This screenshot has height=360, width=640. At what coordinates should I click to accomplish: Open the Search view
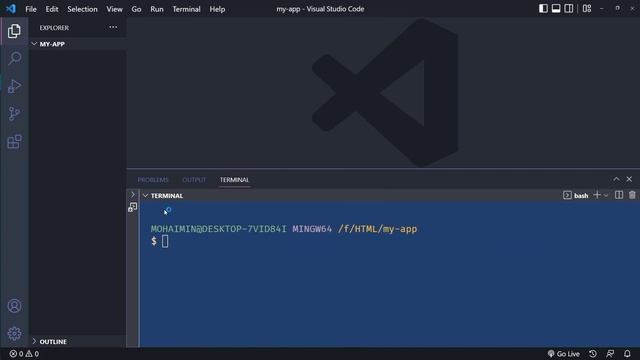[14, 58]
